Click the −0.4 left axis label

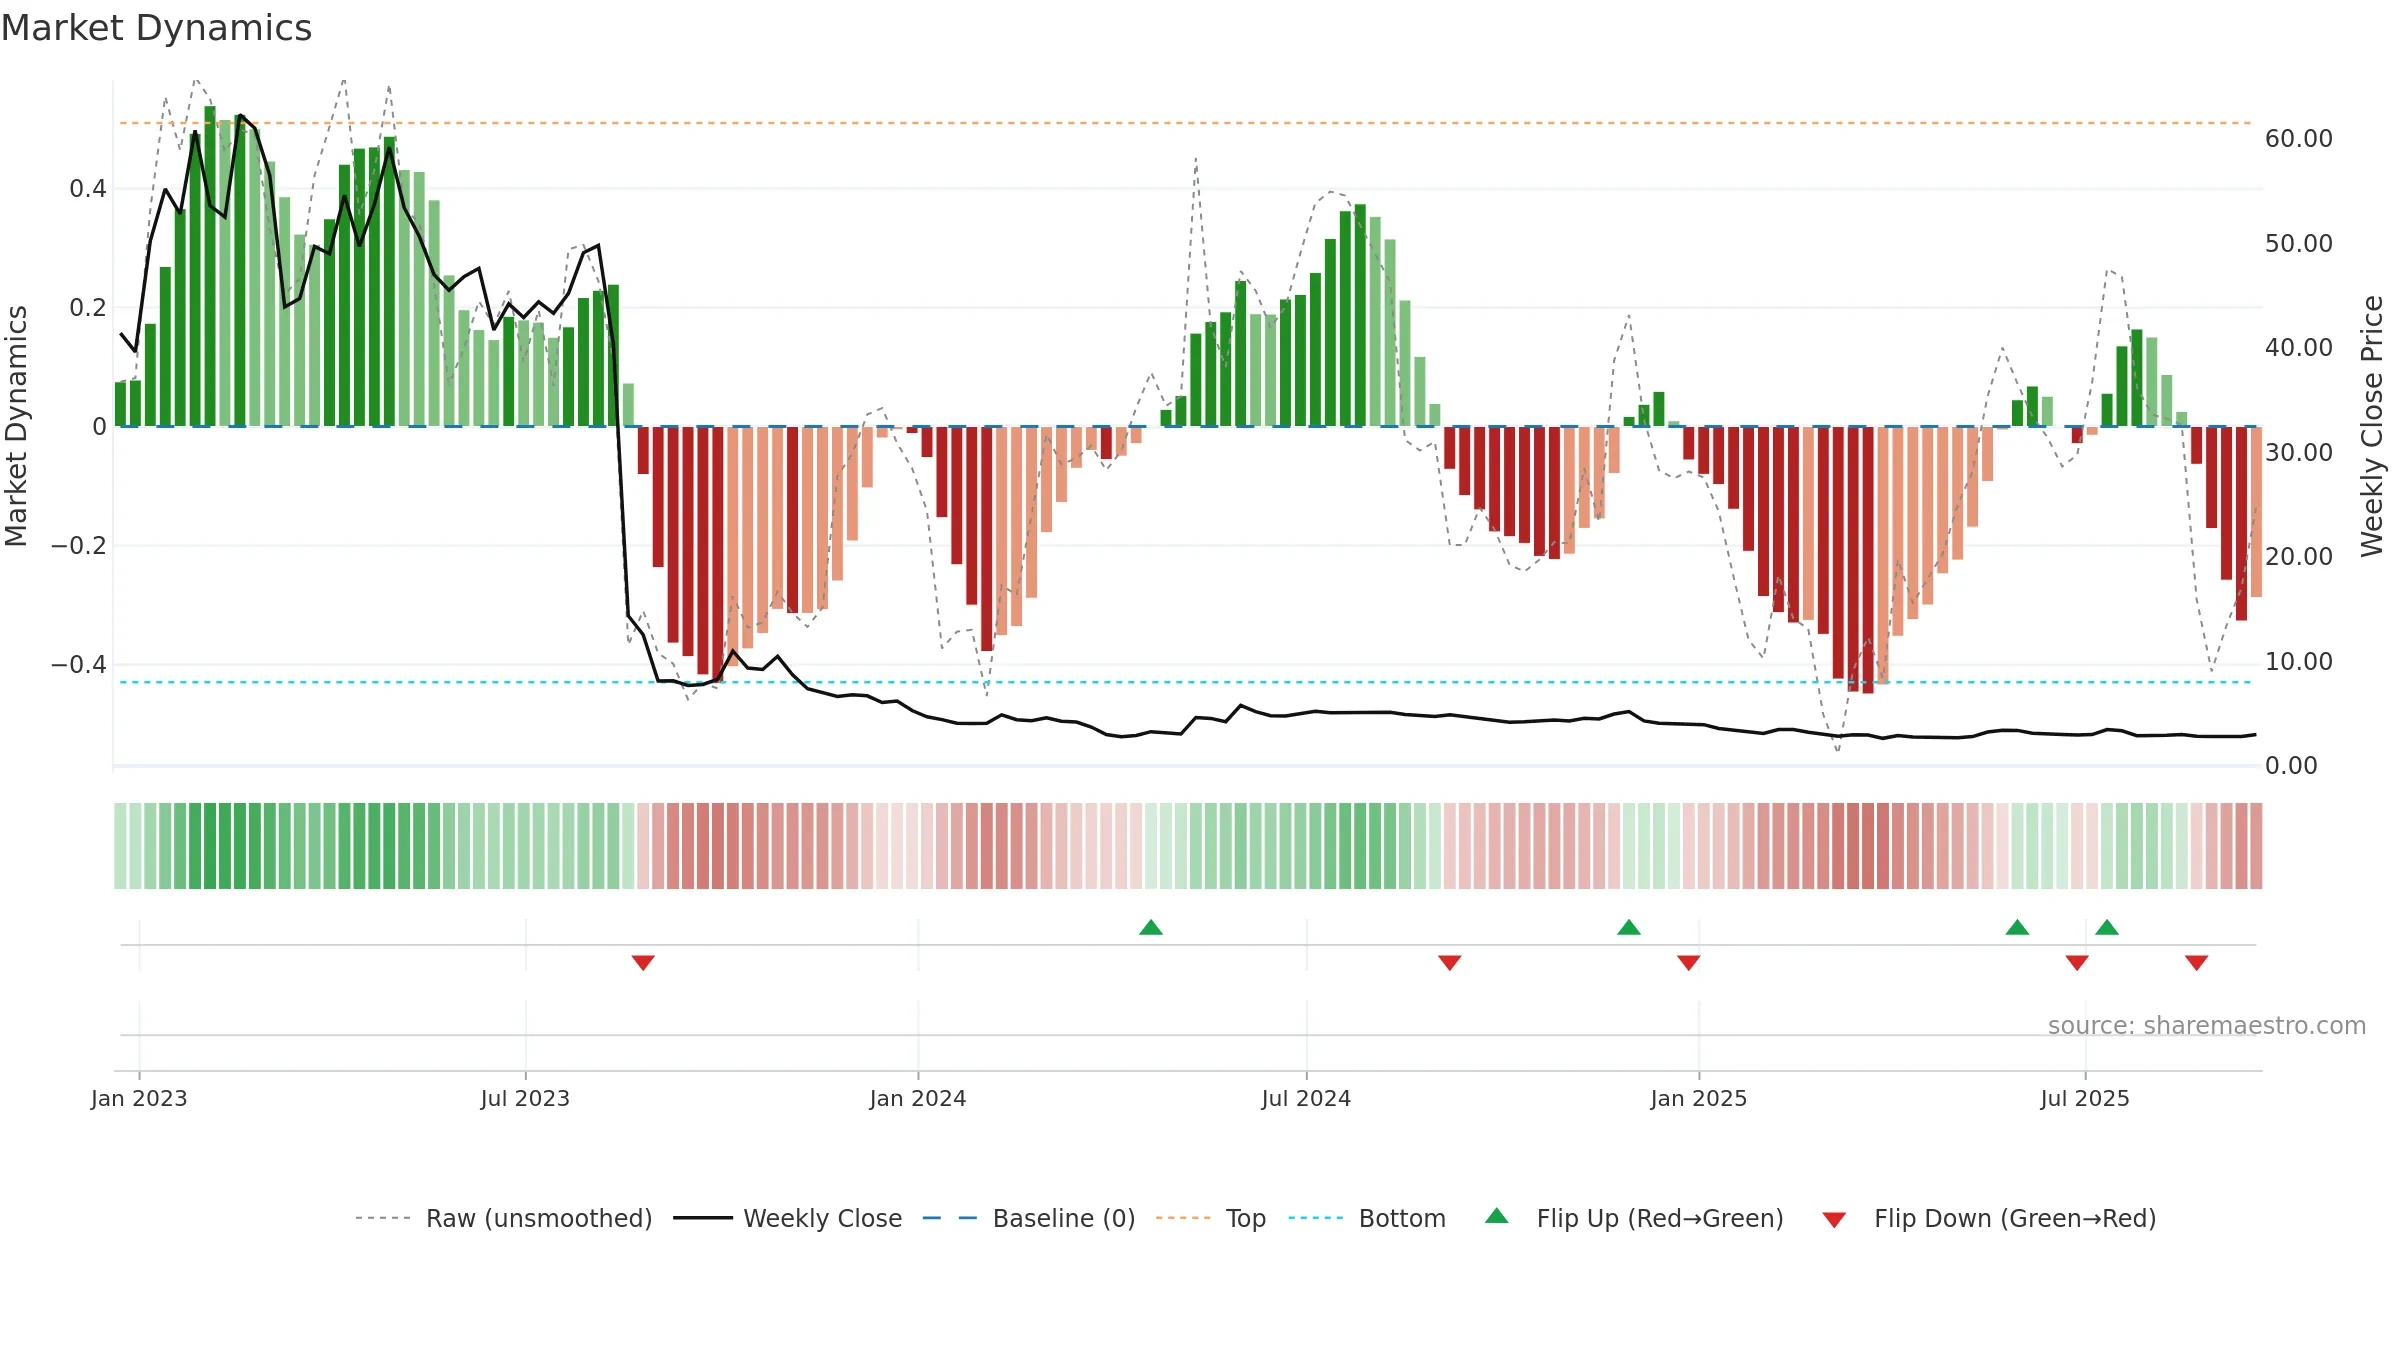(79, 665)
